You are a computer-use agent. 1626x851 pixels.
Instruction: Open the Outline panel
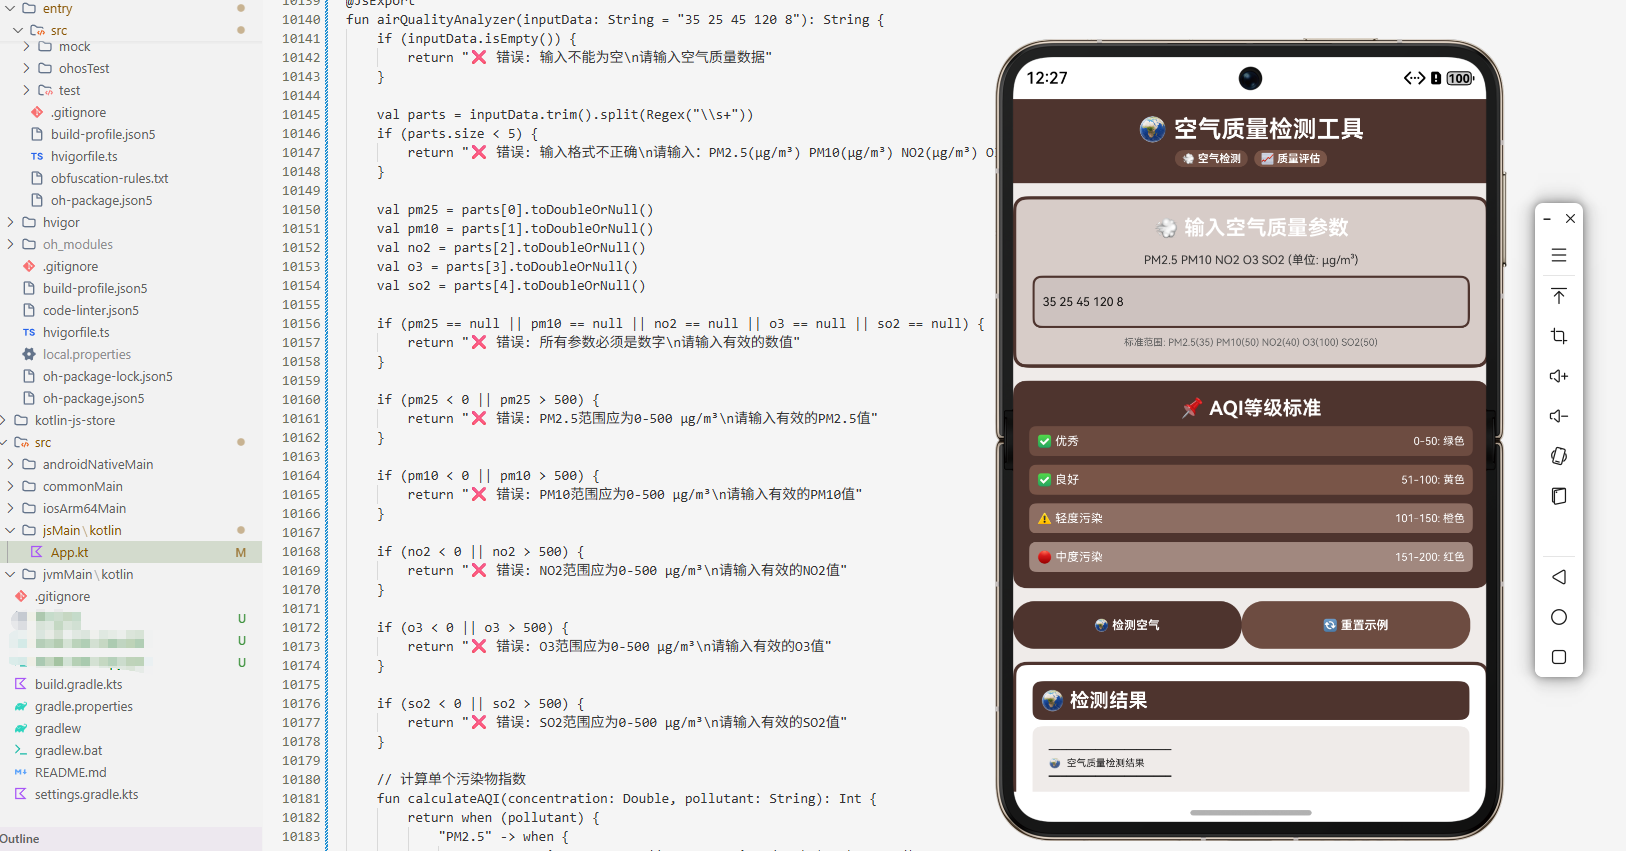(20, 839)
